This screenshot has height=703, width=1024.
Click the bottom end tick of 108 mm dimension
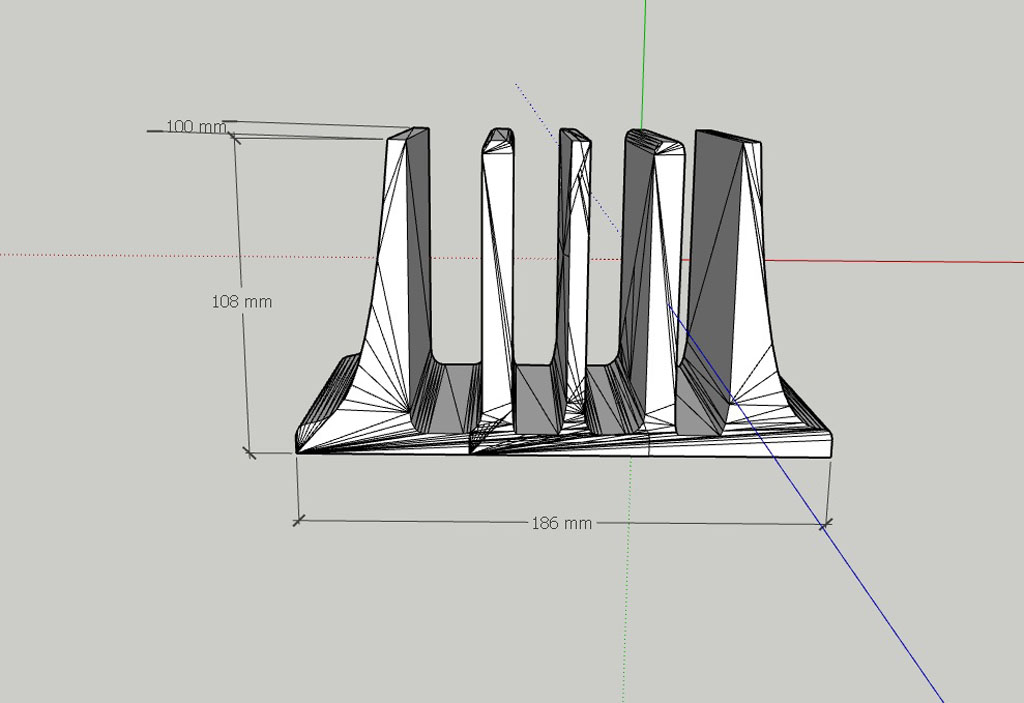click(250, 453)
